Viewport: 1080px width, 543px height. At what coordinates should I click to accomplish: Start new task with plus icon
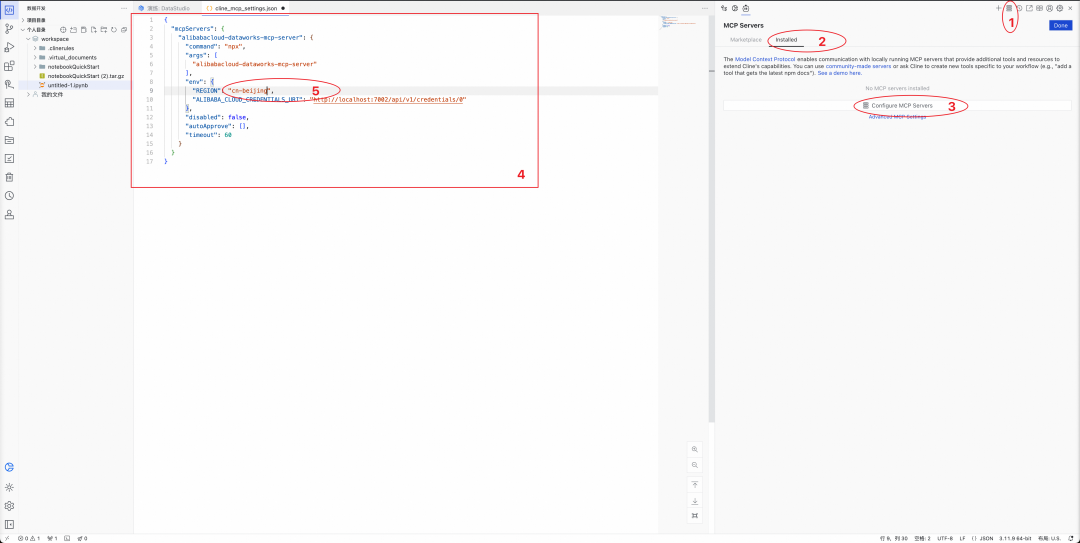[999, 8]
